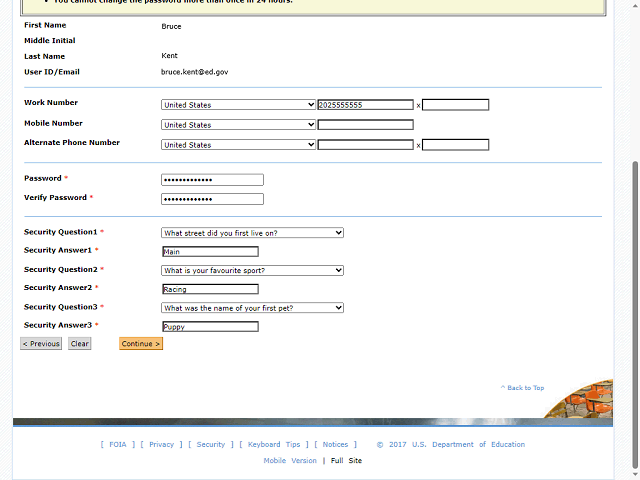Open the Privacy footer link

point(161,444)
